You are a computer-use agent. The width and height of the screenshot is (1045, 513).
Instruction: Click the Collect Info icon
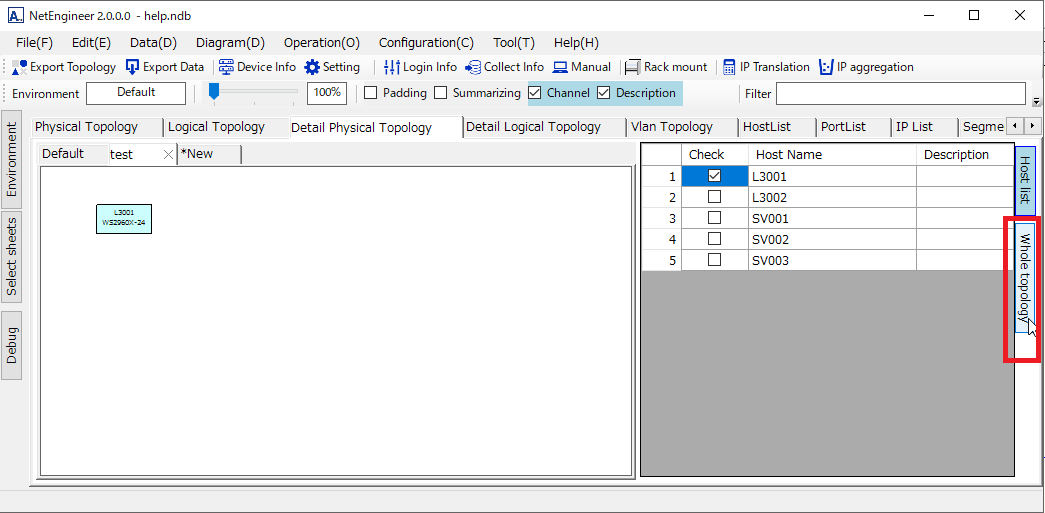pos(473,67)
